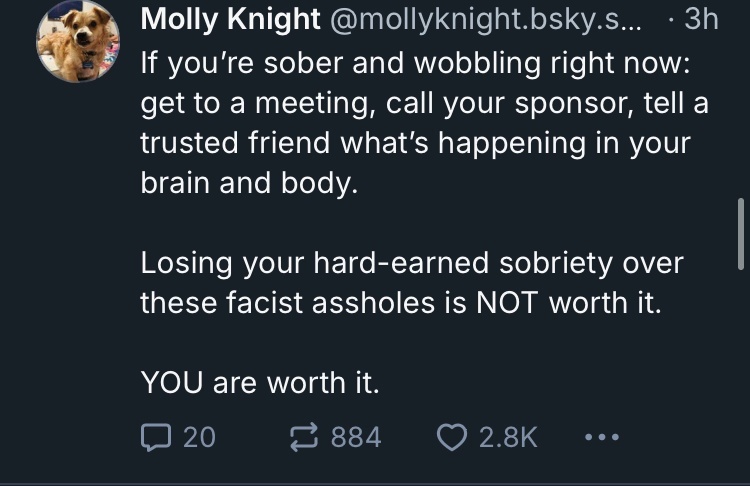Click the word "NOT" in the post
Image resolution: width=750 pixels, height=486 pixels.
(x=509, y=301)
